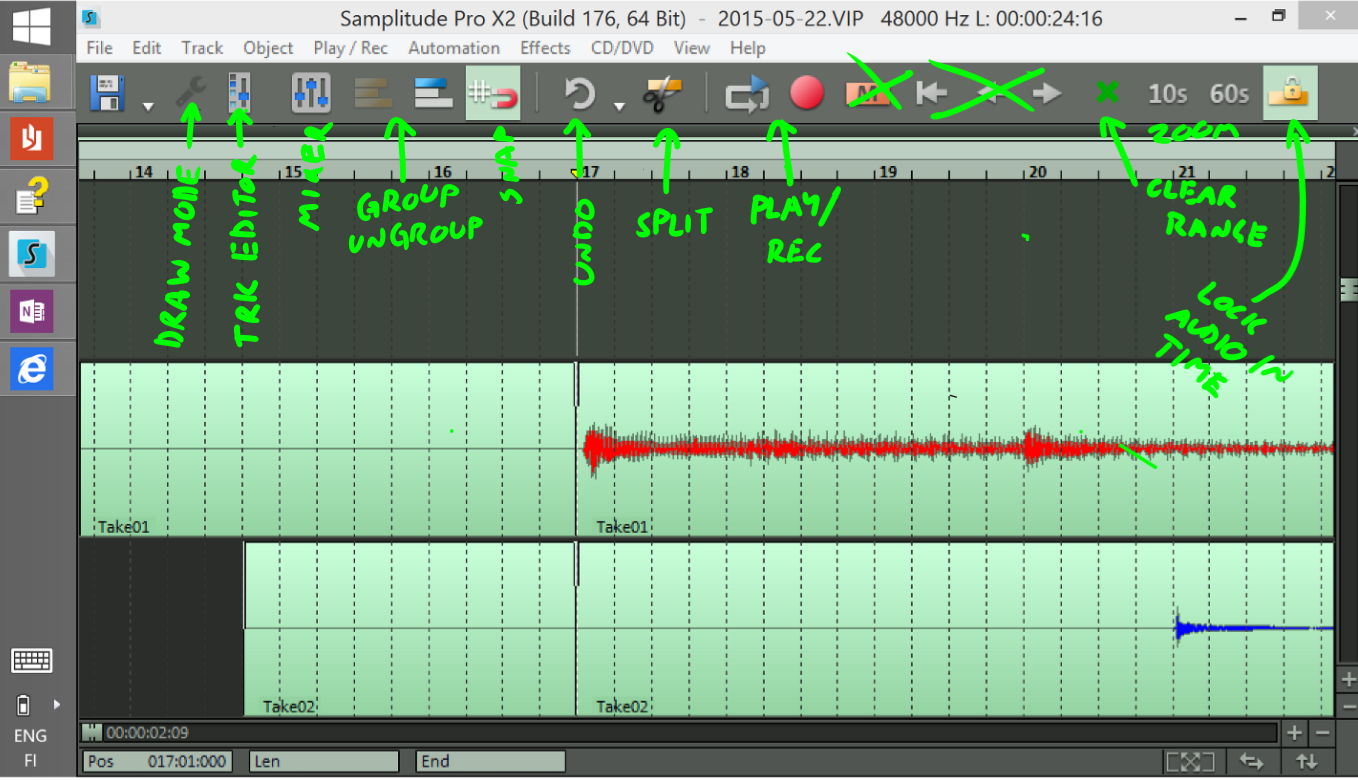The image size is (1358, 780).
Task: Click the green X Clear Range icon
Action: coord(1106,93)
